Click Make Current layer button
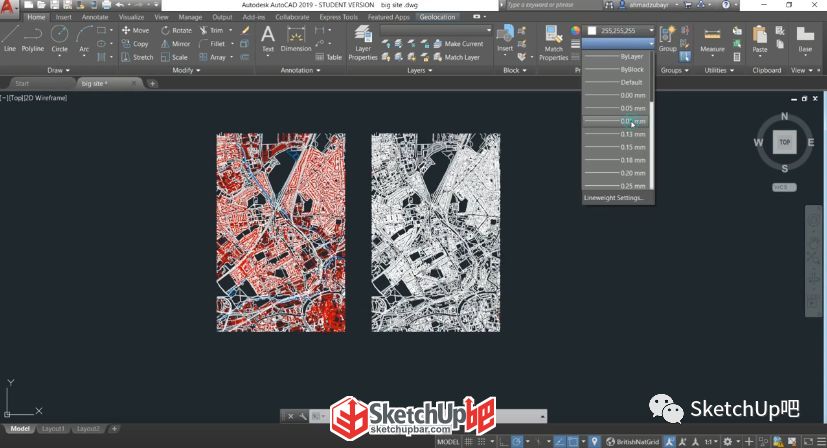Screen dimensions: 827x448 458,44
